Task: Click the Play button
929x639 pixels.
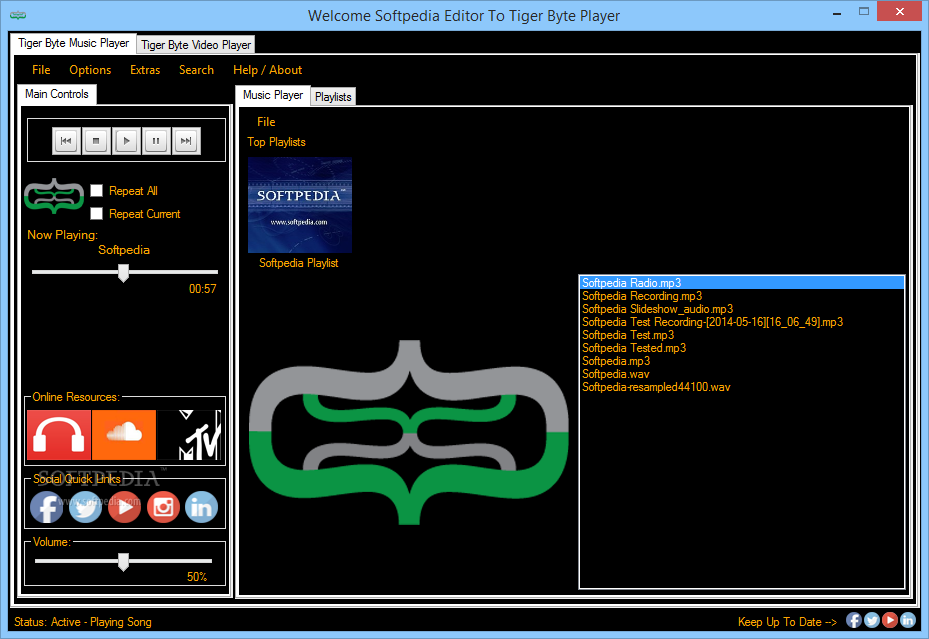Action: coord(126,141)
